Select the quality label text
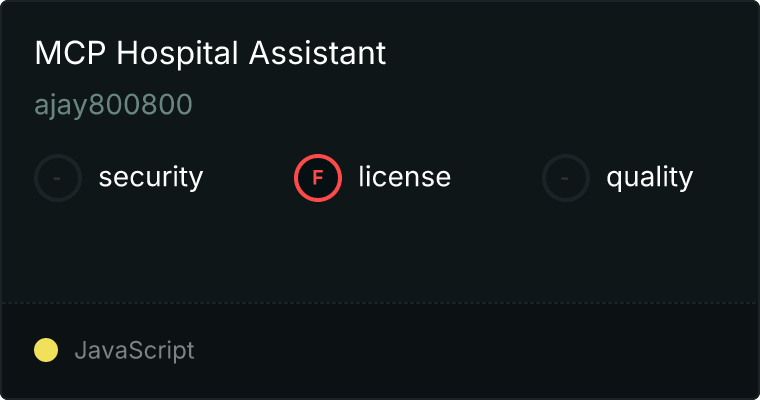Viewport: 760px width, 400px height. (x=649, y=178)
